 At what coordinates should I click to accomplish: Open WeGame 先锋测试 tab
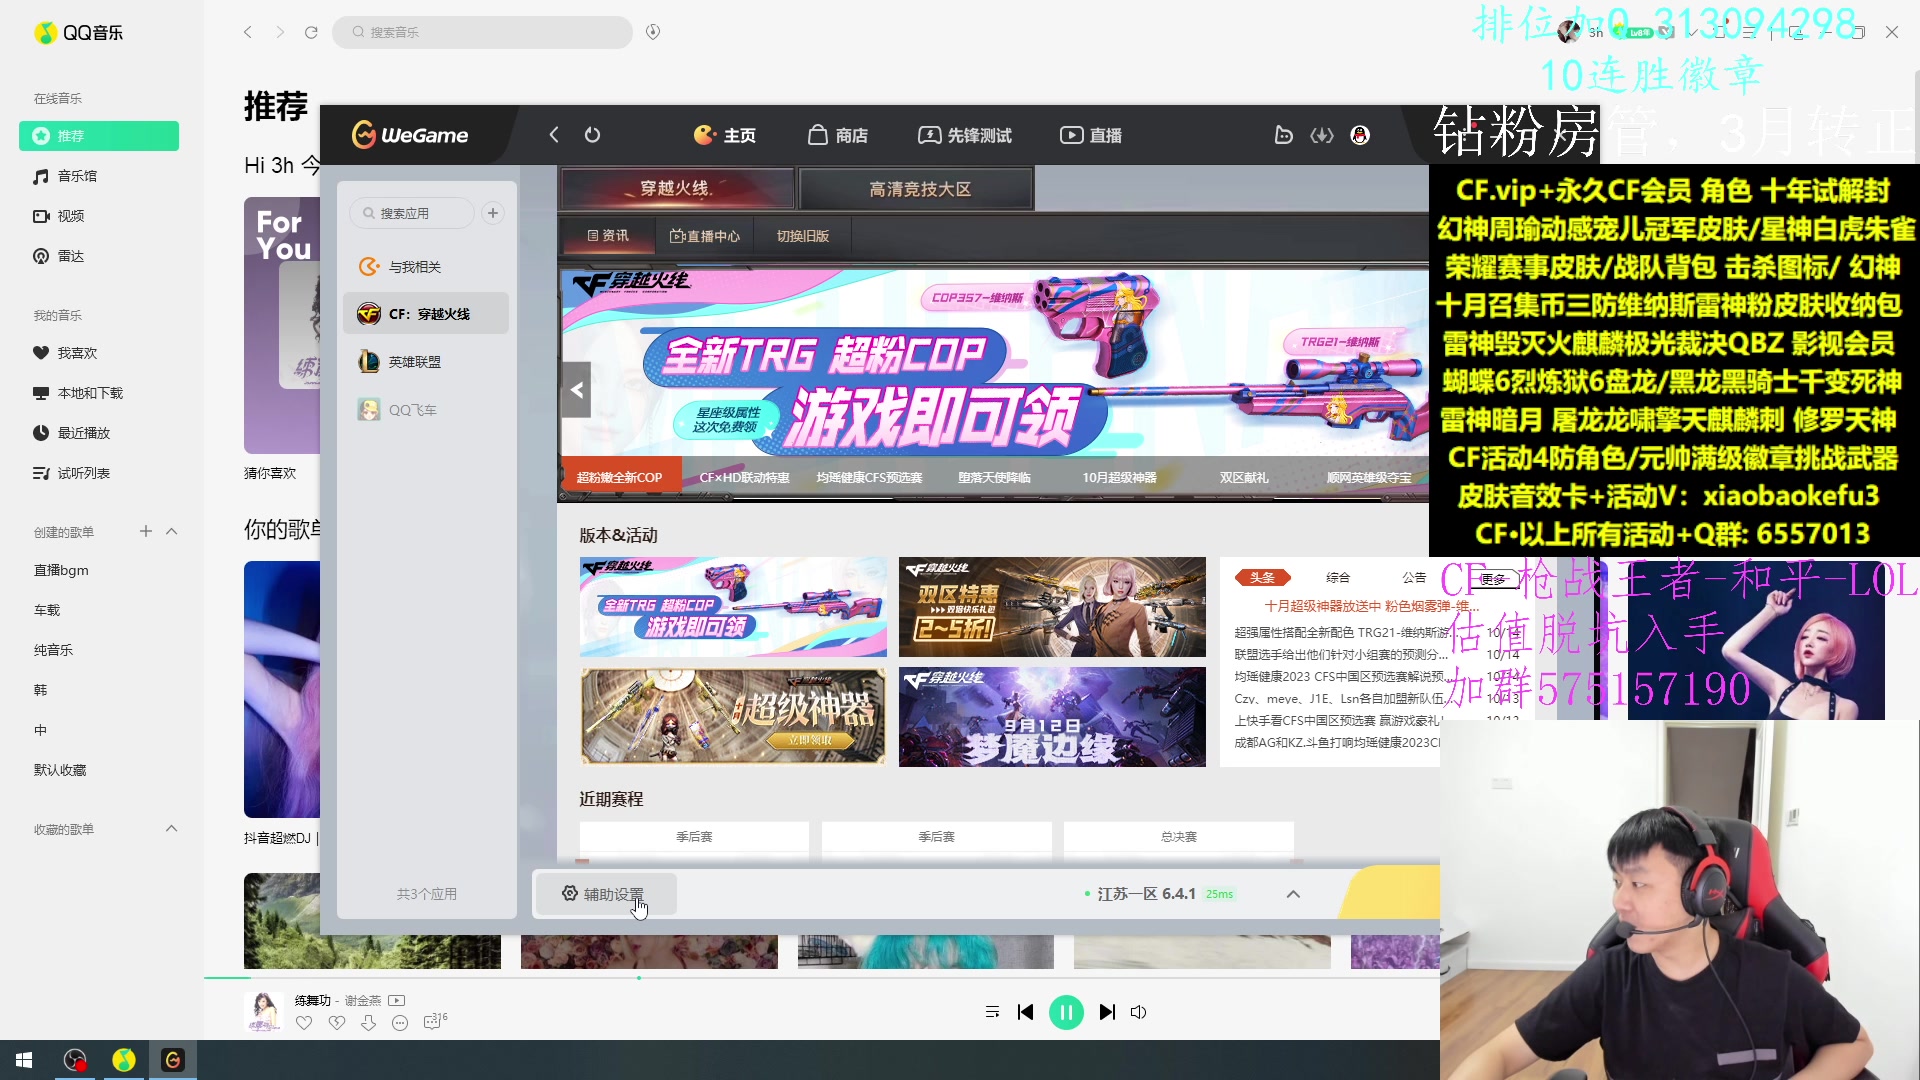click(965, 135)
